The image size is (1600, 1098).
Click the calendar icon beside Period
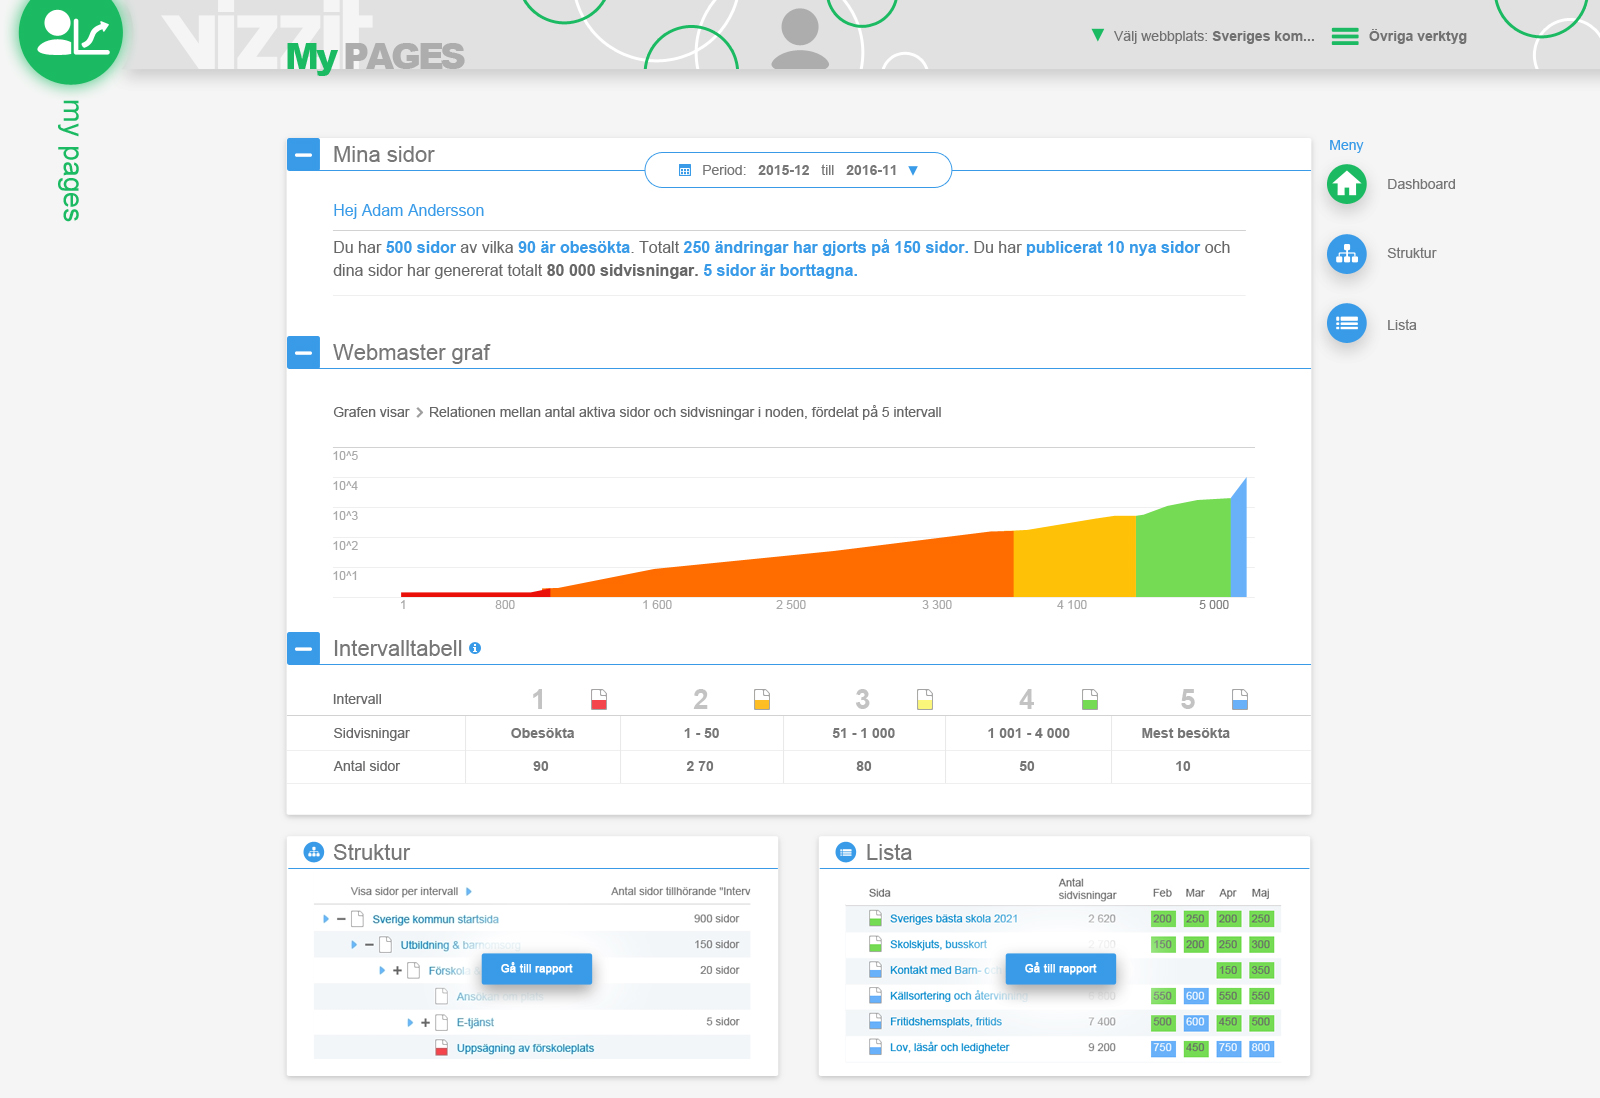coord(685,170)
